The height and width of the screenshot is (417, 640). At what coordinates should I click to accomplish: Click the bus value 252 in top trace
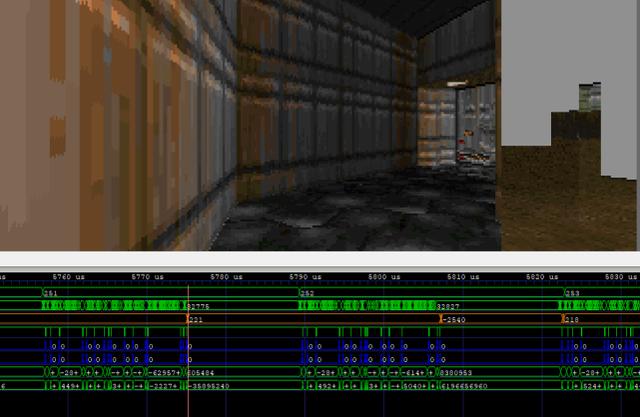[x=307, y=293]
